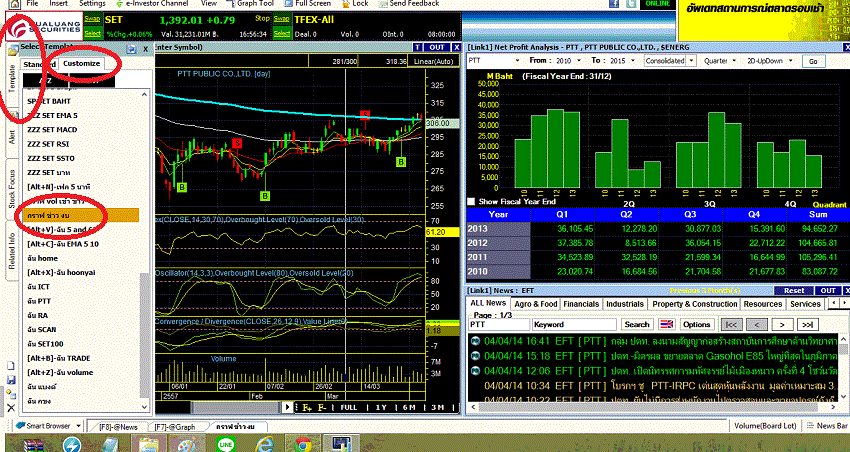This screenshot has height=452, width=850.
Task: Click the Facebook icon at top right
Action: point(614,4)
